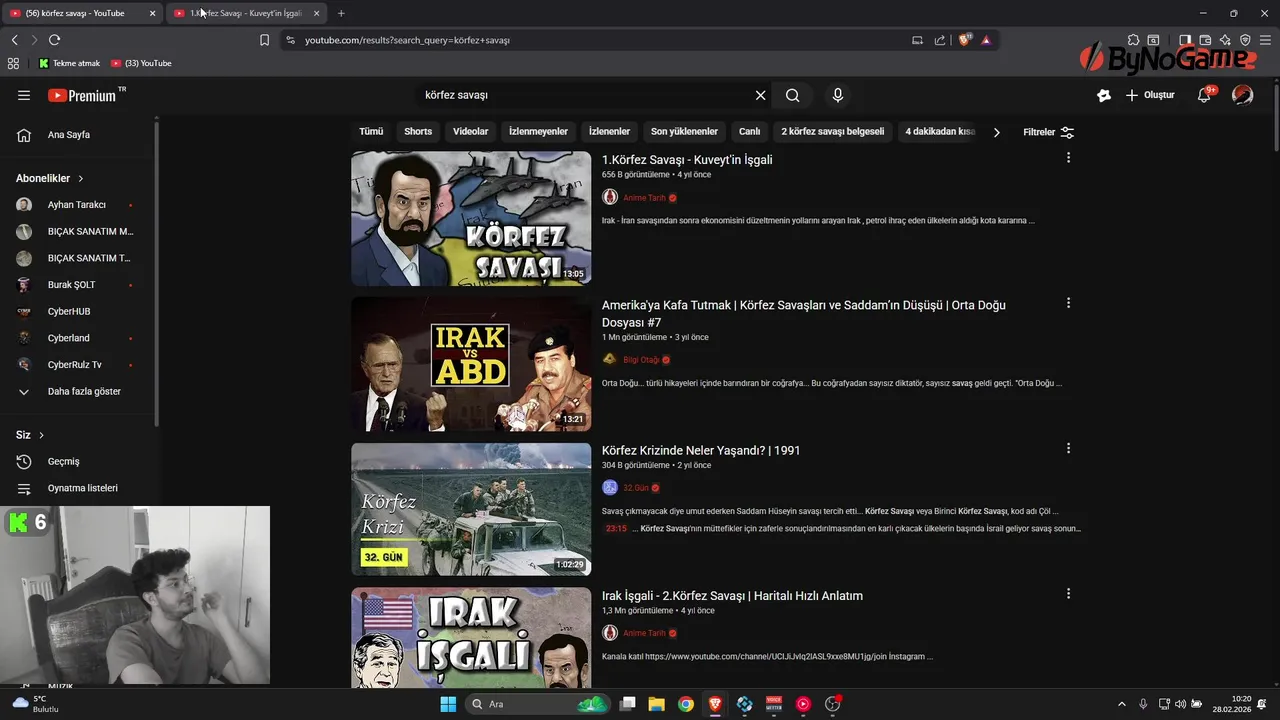Focus the YouTube search input field
This screenshot has height=720, width=1280.
[x=585, y=95]
